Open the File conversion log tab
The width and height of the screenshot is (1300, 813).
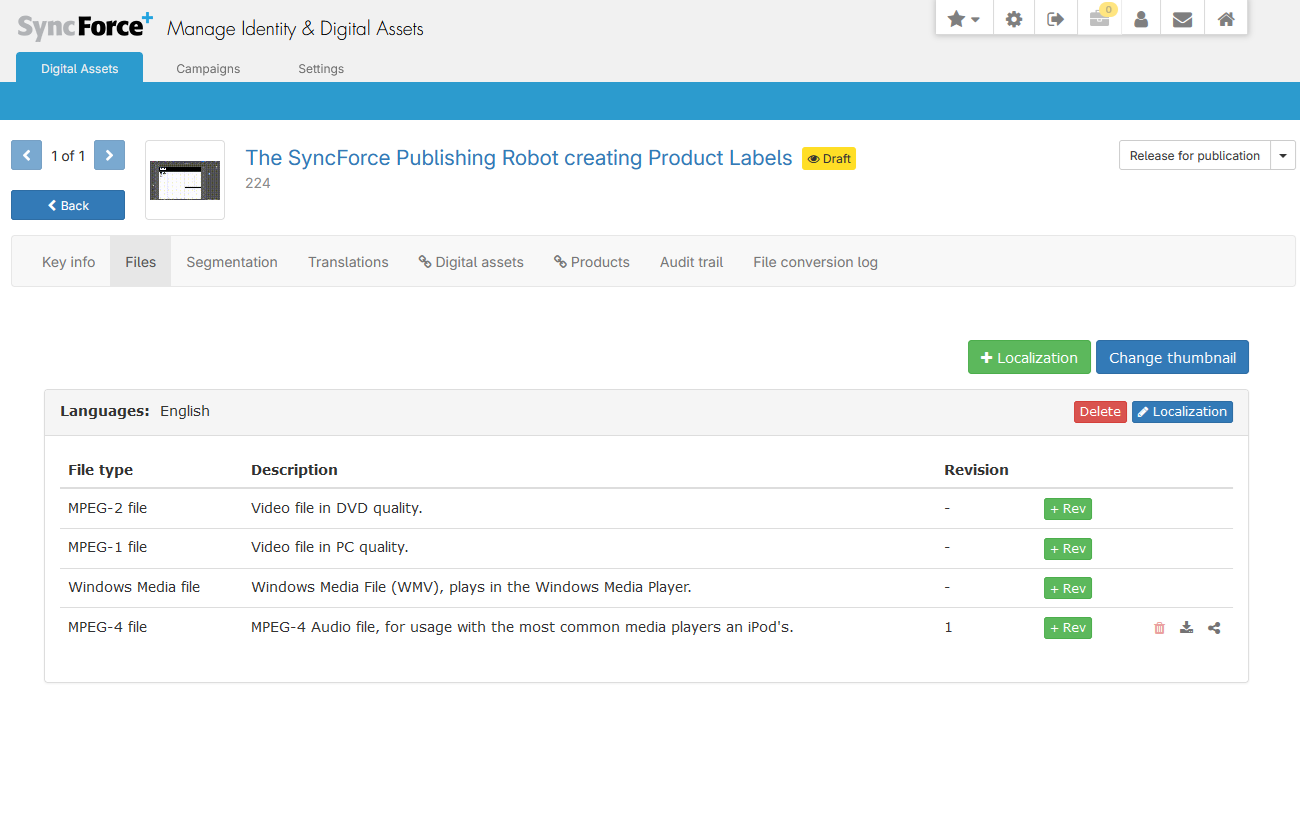[815, 262]
